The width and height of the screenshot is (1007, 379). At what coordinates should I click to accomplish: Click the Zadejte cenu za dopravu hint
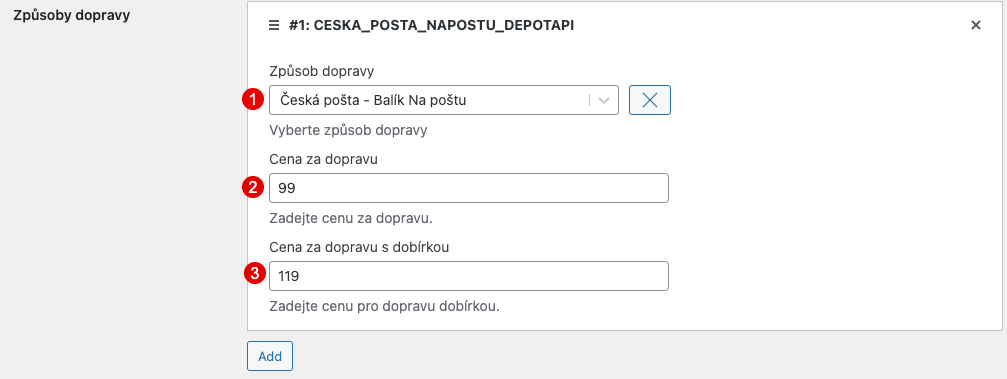(351, 218)
